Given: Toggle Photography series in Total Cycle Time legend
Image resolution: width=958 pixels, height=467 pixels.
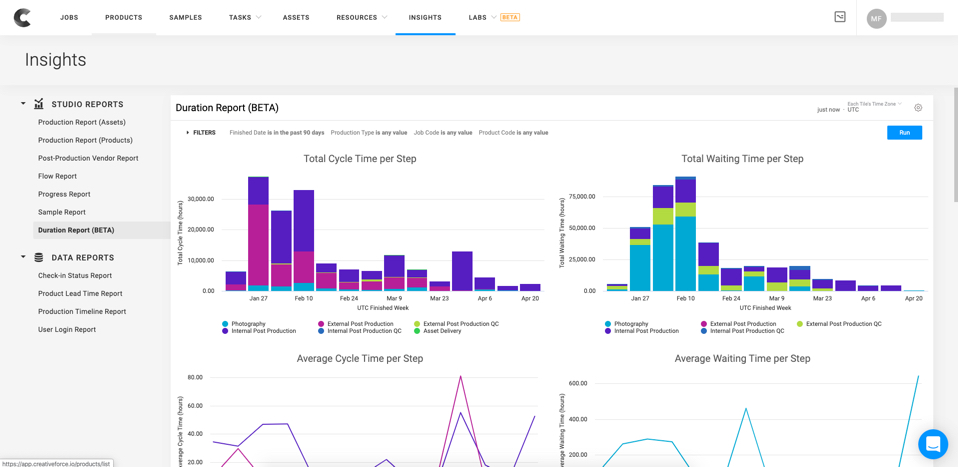Looking at the screenshot, I should (x=248, y=324).
